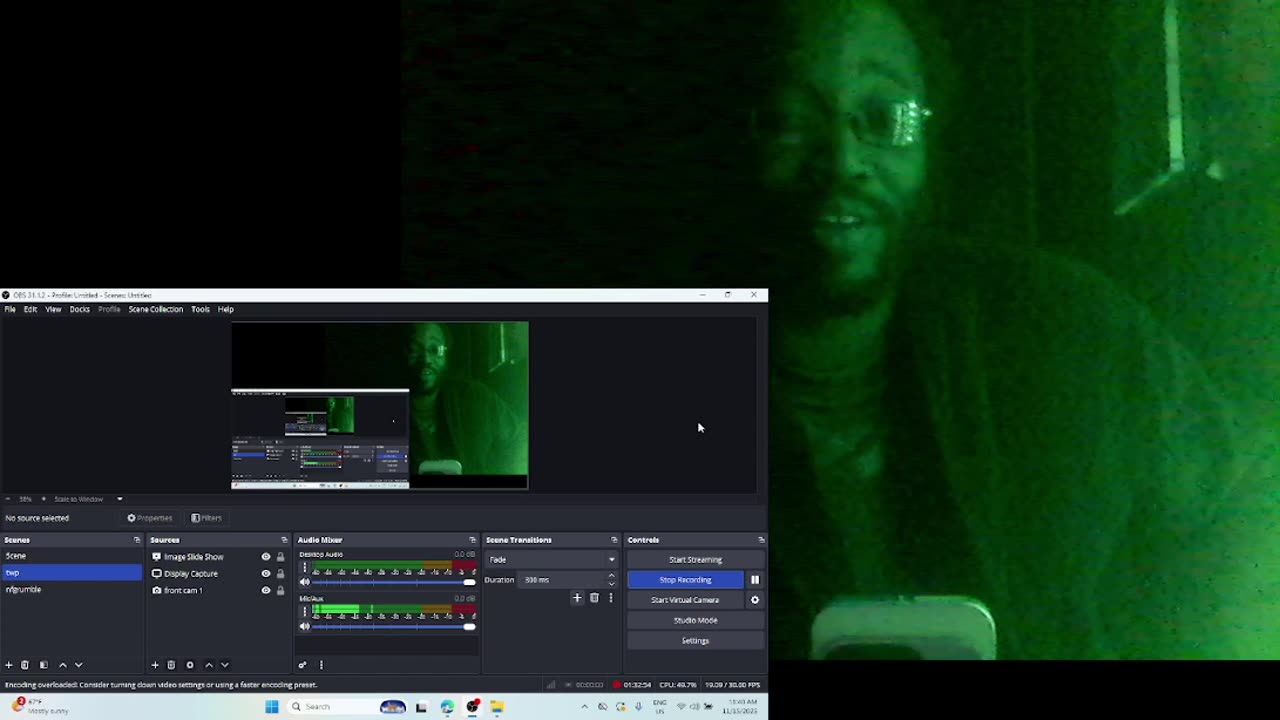Click the OBS preview canvas thumbnail
This screenshot has height=720, width=1280.
380,405
